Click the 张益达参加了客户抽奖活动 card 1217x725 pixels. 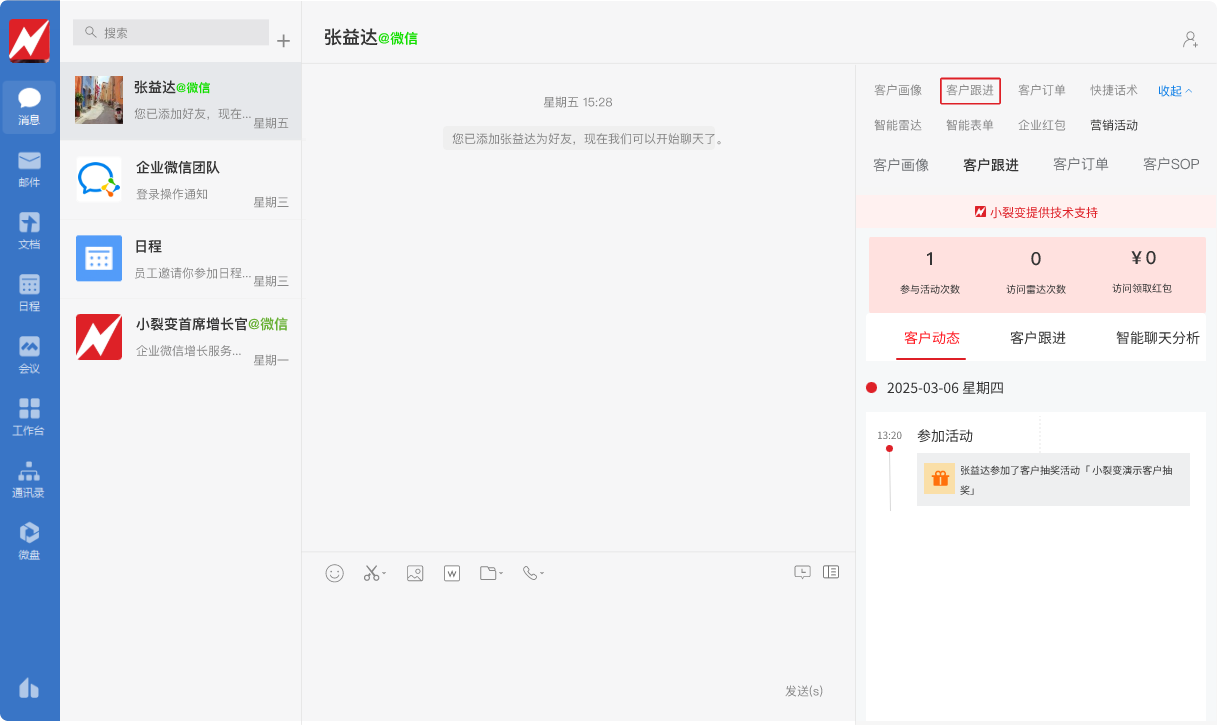click(x=1053, y=479)
